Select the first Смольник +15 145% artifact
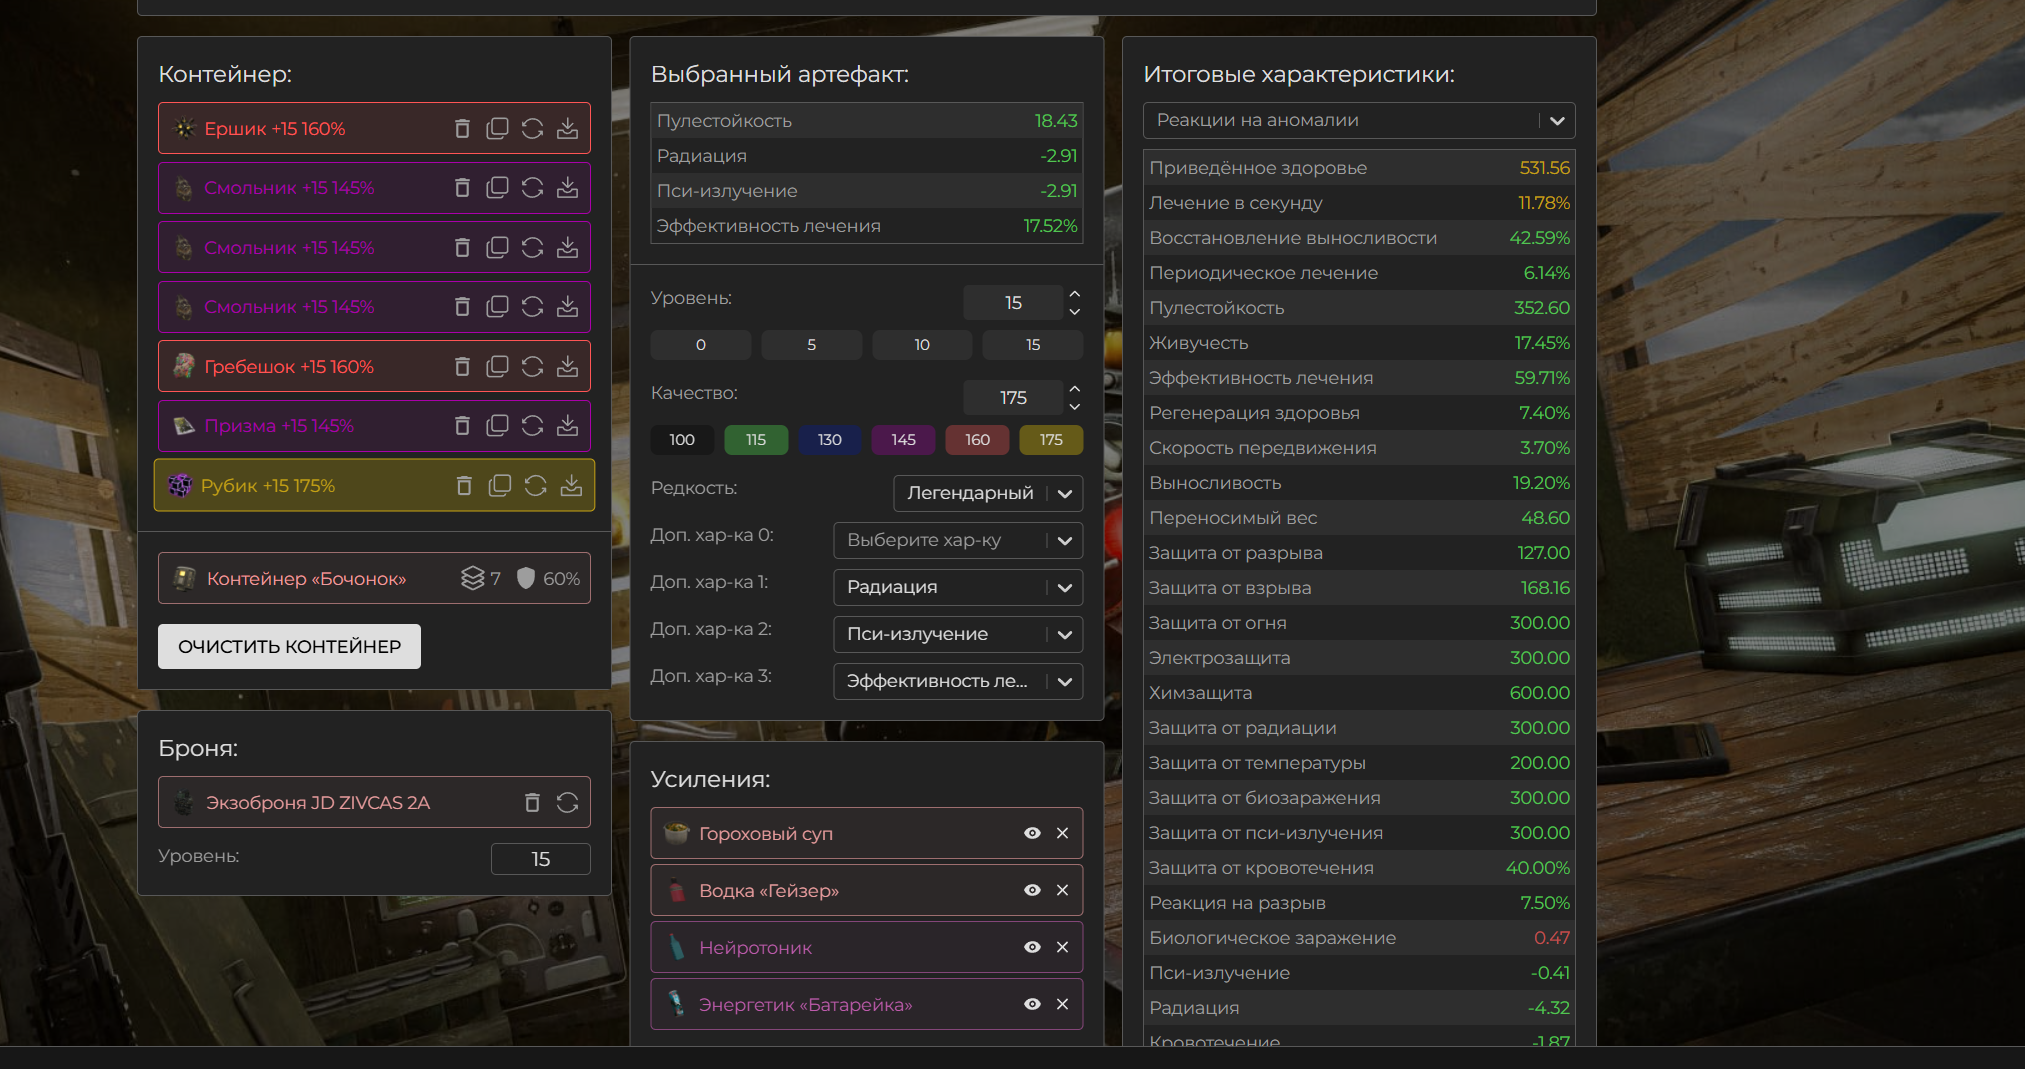The width and height of the screenshot is (2025, 1069). (x=290, y=188)
